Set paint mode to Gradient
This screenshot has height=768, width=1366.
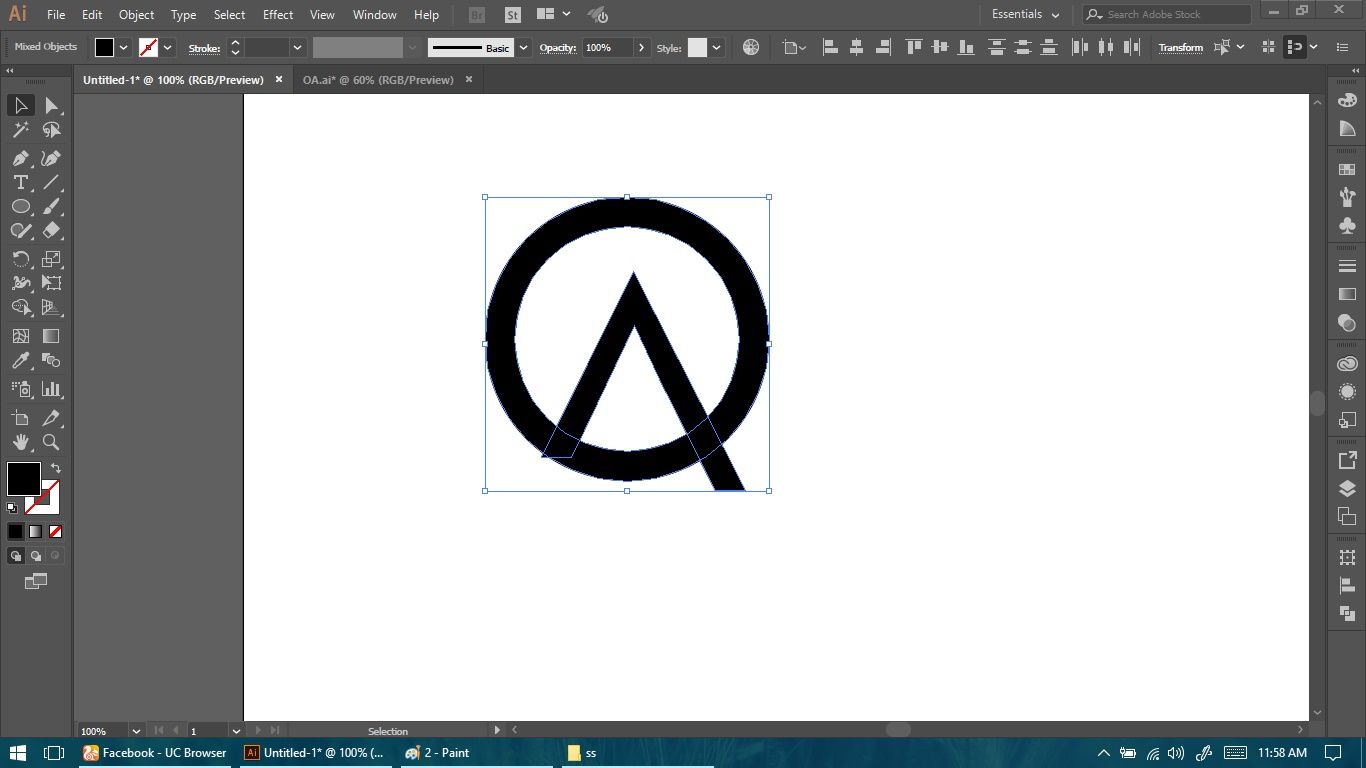pos(35,532)
